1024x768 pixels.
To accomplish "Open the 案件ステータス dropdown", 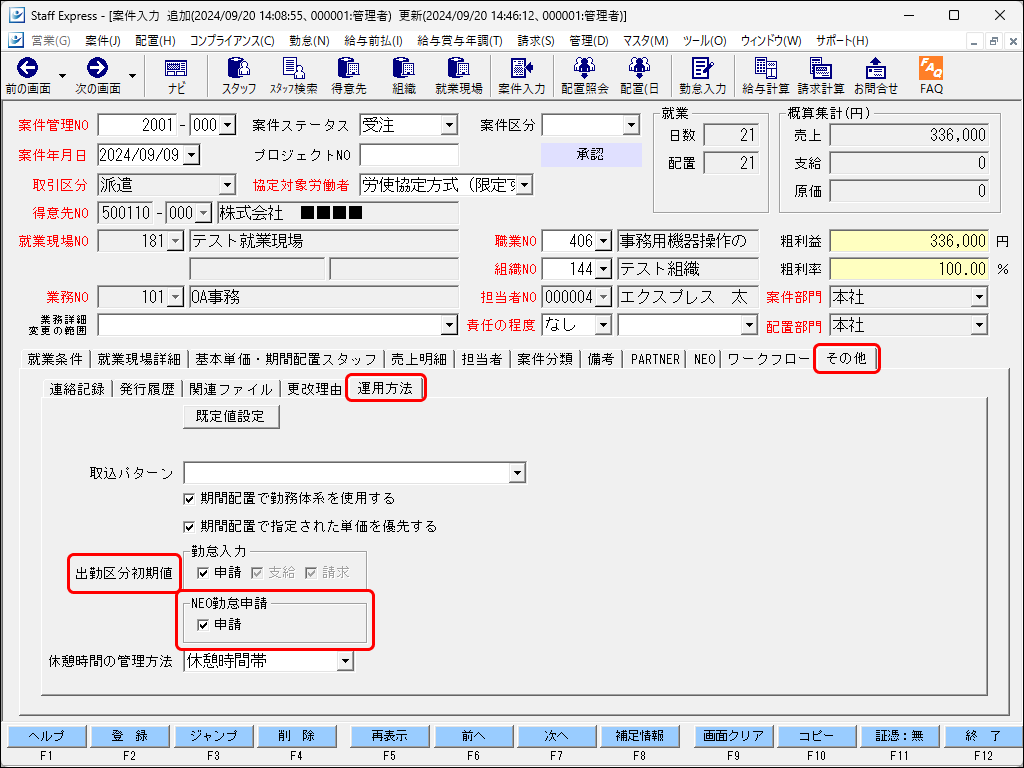I will (x=449, y=125).
